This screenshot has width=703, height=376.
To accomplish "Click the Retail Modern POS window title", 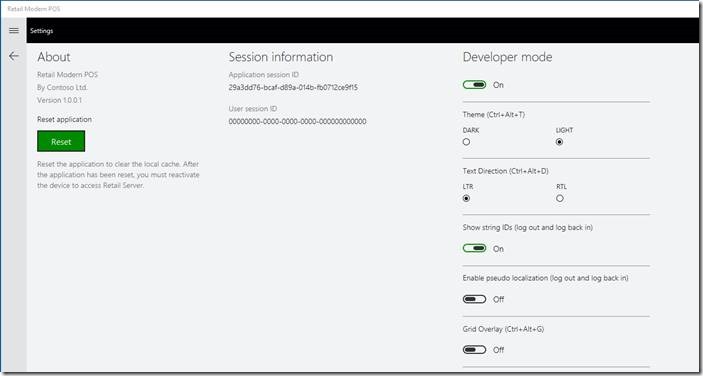I will (34, 9).
